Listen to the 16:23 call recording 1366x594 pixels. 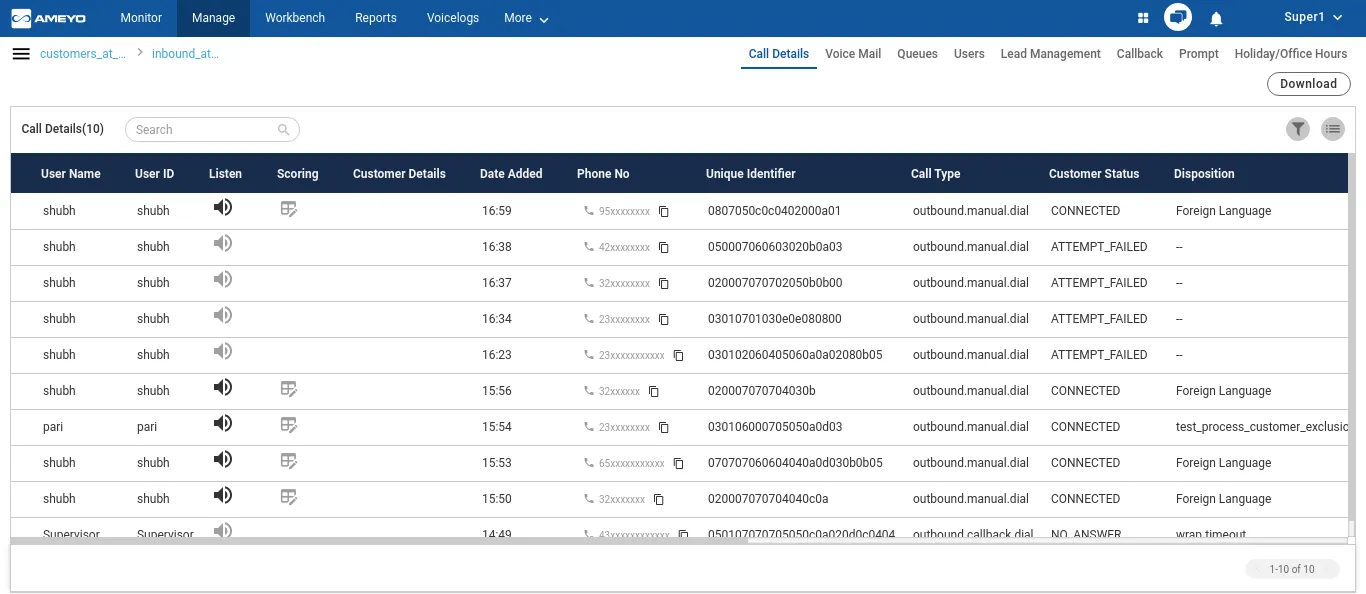(223, 351)
